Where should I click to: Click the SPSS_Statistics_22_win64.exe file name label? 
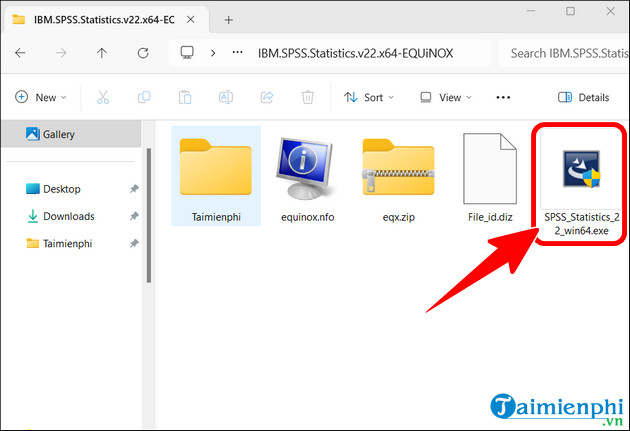click(x=581, y=224)
